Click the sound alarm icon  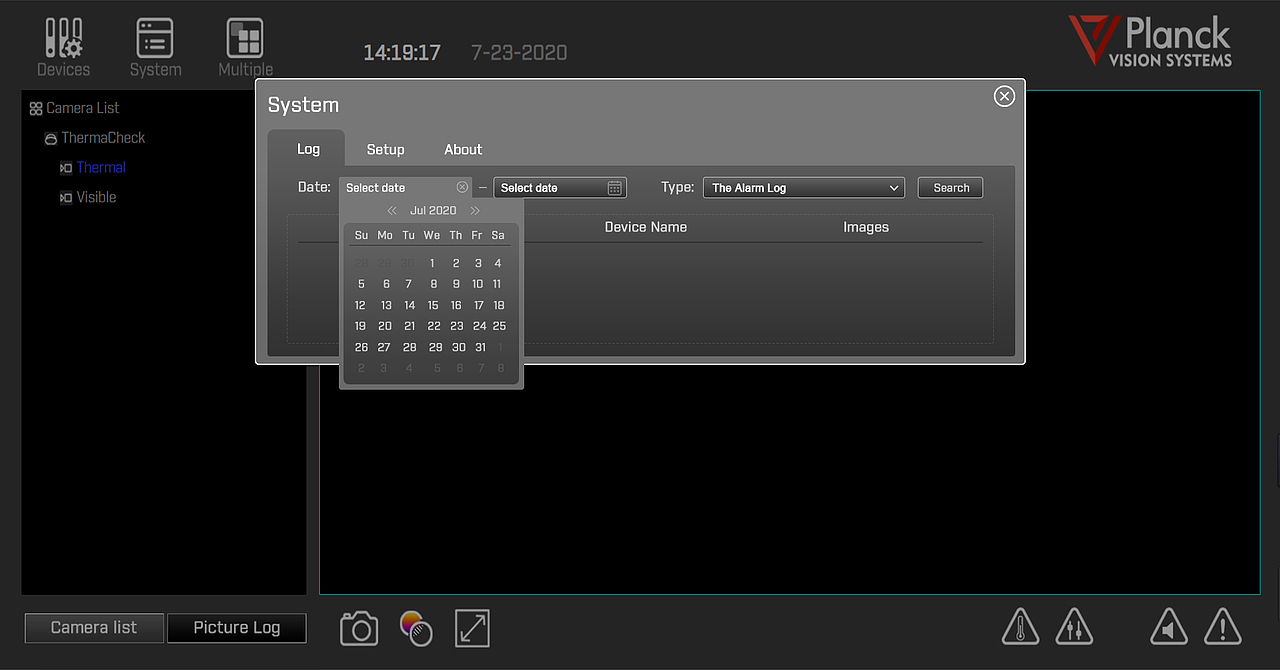click(1168, 627)
